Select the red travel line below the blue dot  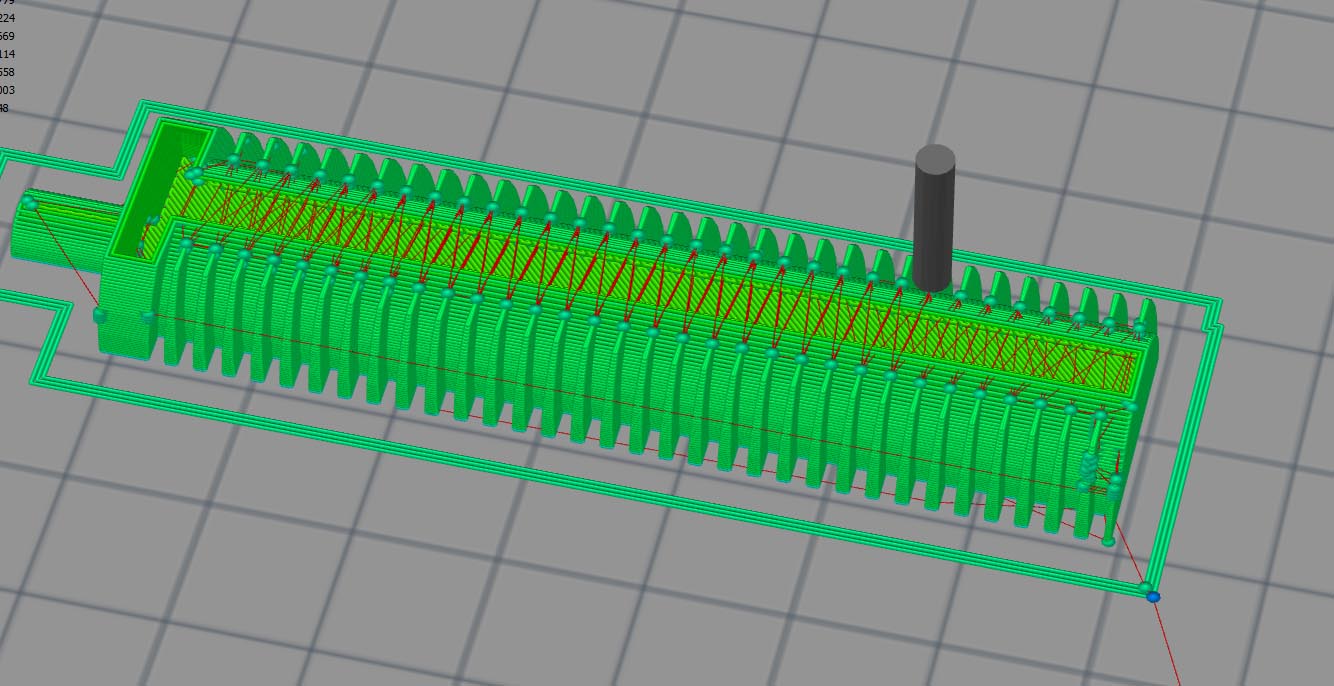click(1169, 642)
